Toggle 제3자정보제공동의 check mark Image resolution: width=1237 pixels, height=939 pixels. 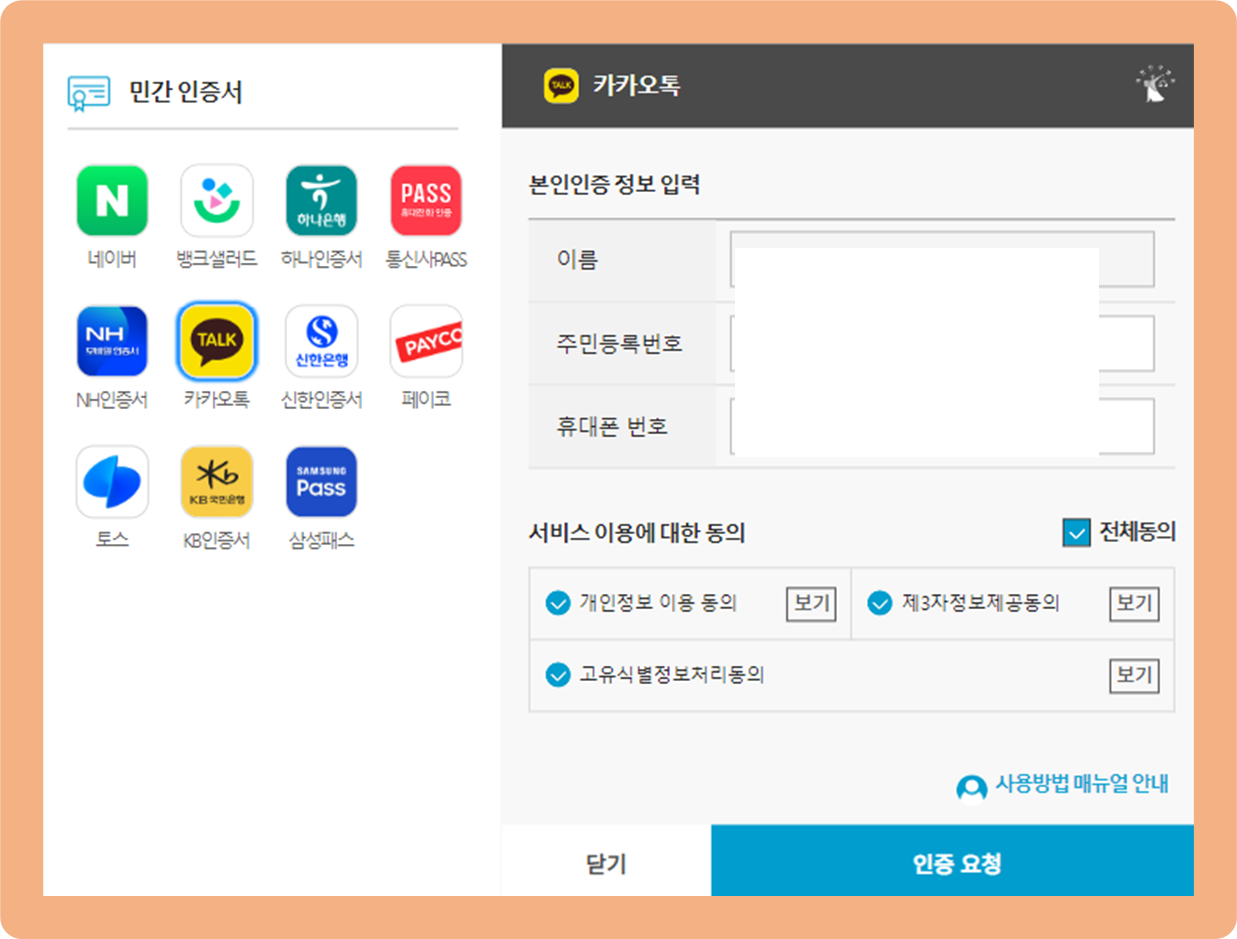click(x=880, y=604)
